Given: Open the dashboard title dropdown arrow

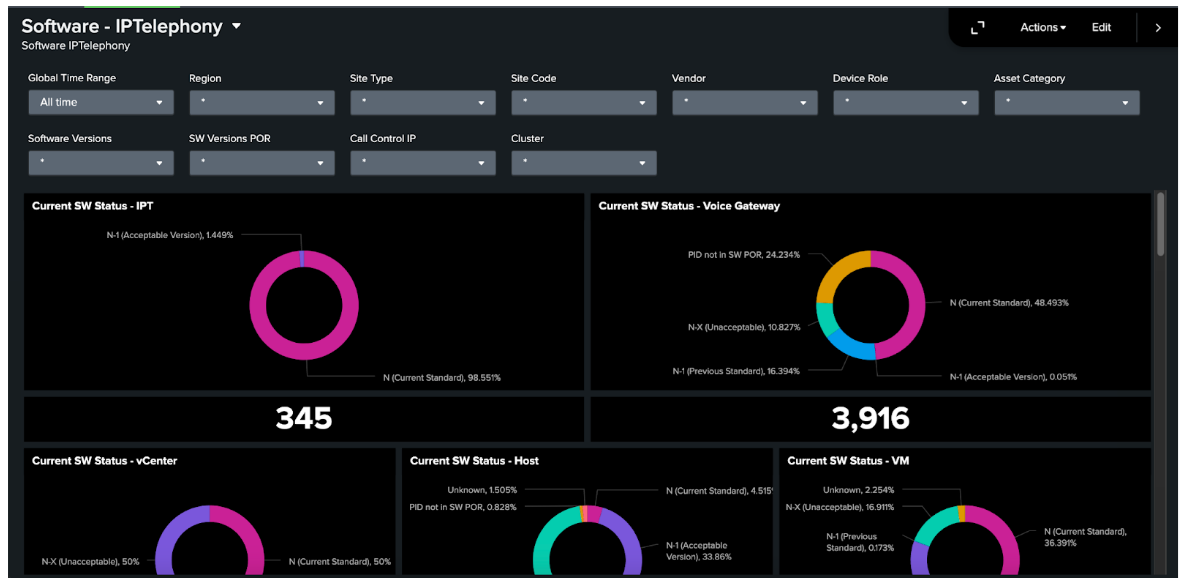Looking at the screenshot, I should (236, 26).
